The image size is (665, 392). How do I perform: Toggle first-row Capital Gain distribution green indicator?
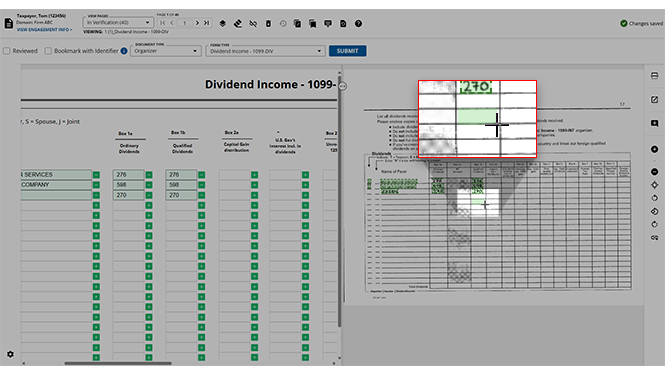(x=254, y=175)
